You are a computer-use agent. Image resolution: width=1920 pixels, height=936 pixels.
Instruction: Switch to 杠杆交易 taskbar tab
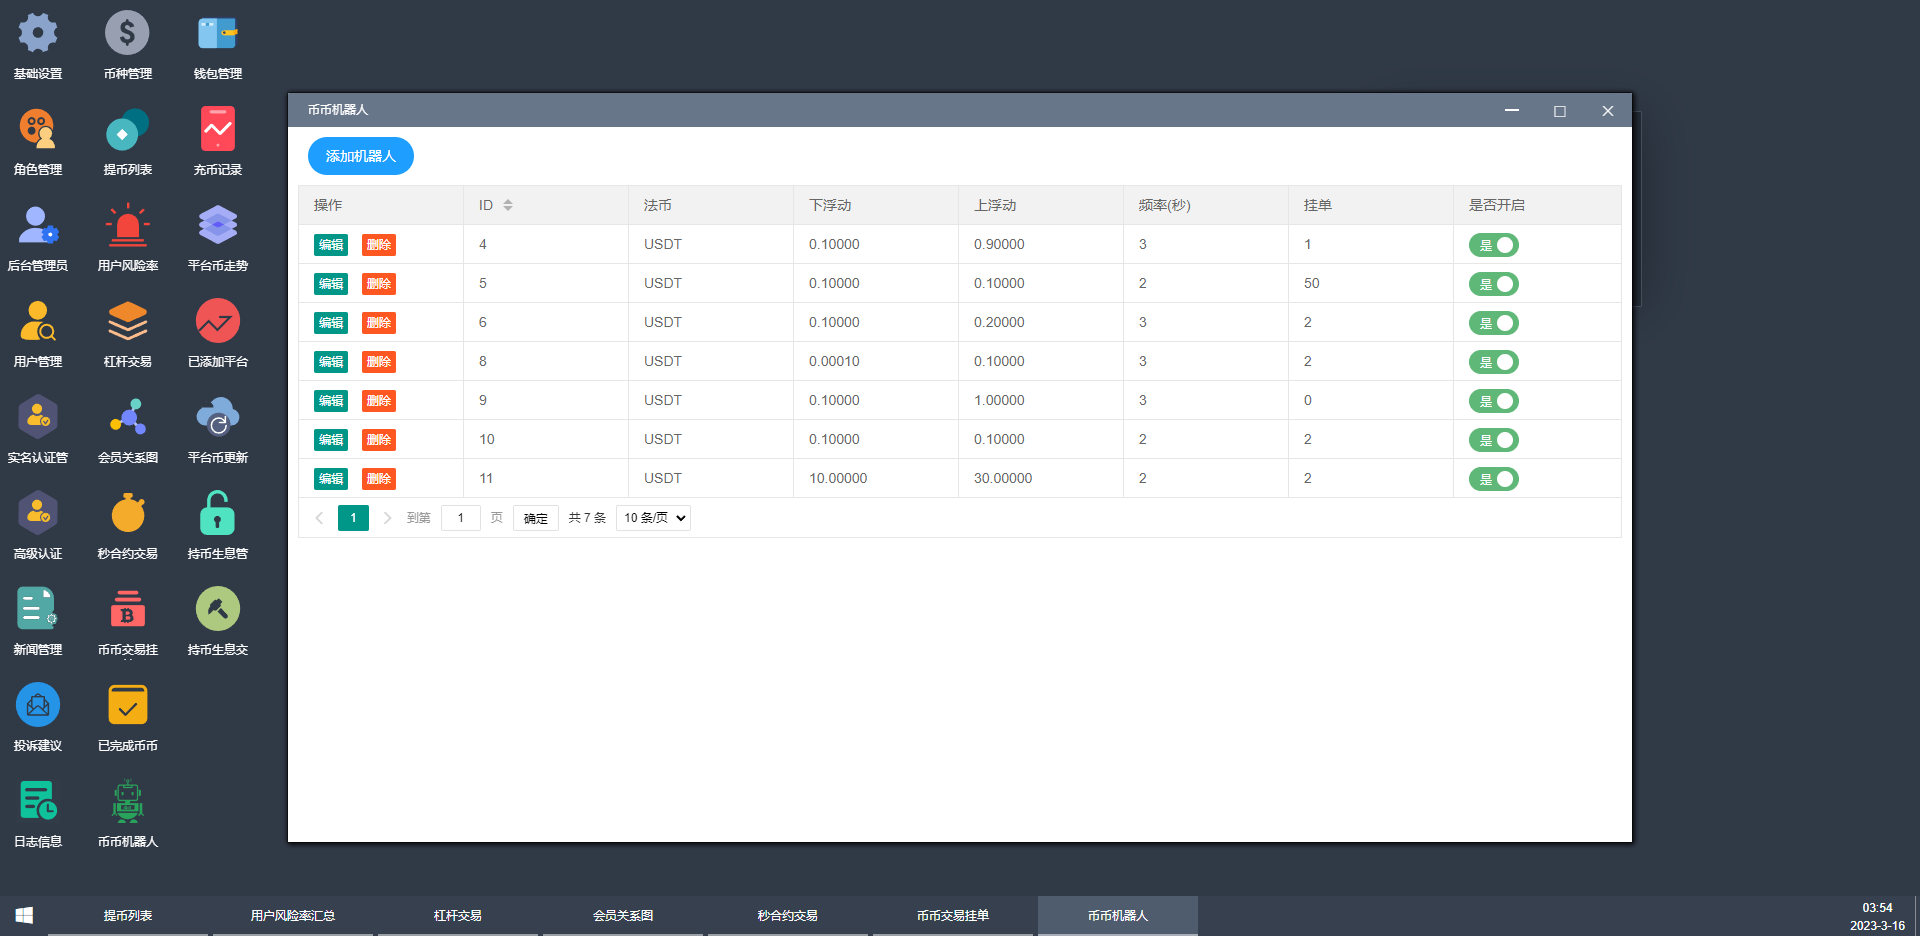pyautogui.click(x=457, y=915)
